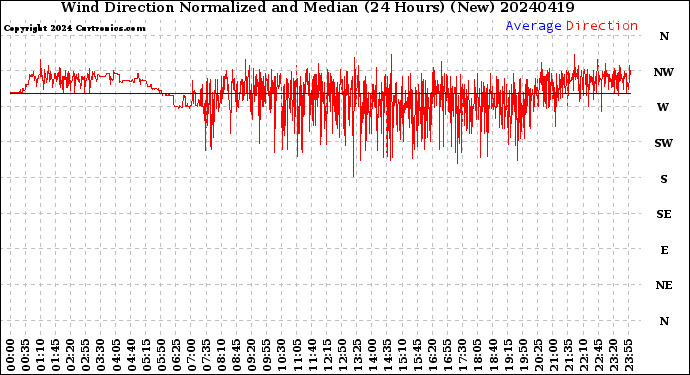
Task: Click the 15:45 time label
Action: 418,355
